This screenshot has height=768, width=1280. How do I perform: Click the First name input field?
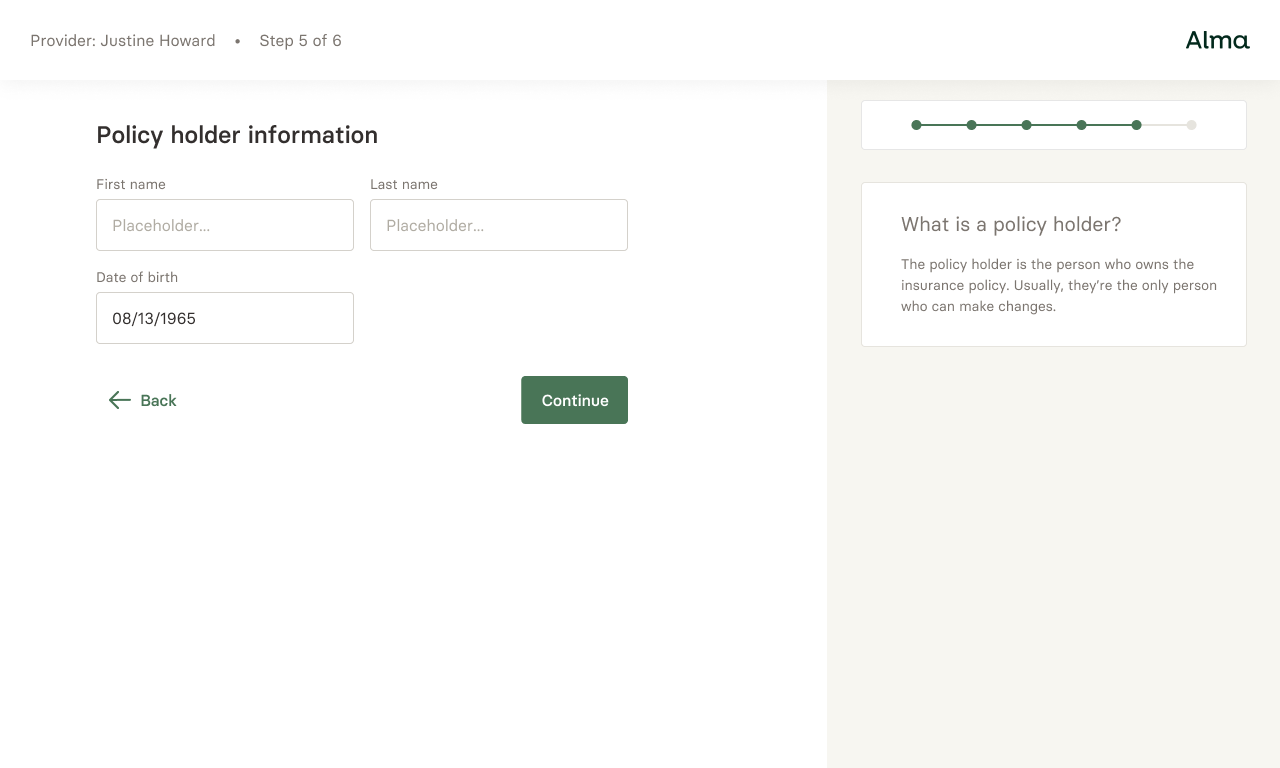click(x=224, y=225)
